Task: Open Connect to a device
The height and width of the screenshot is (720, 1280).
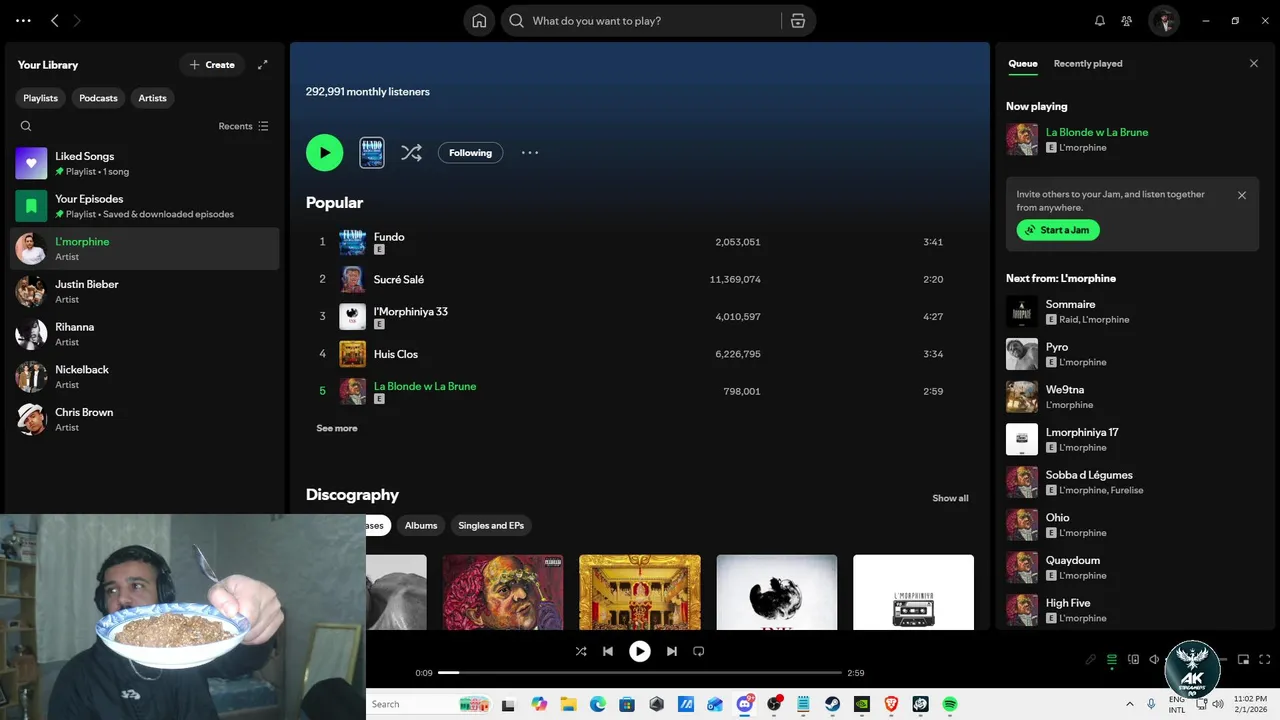Action: pyautogui.click(x=1133, y=660)
